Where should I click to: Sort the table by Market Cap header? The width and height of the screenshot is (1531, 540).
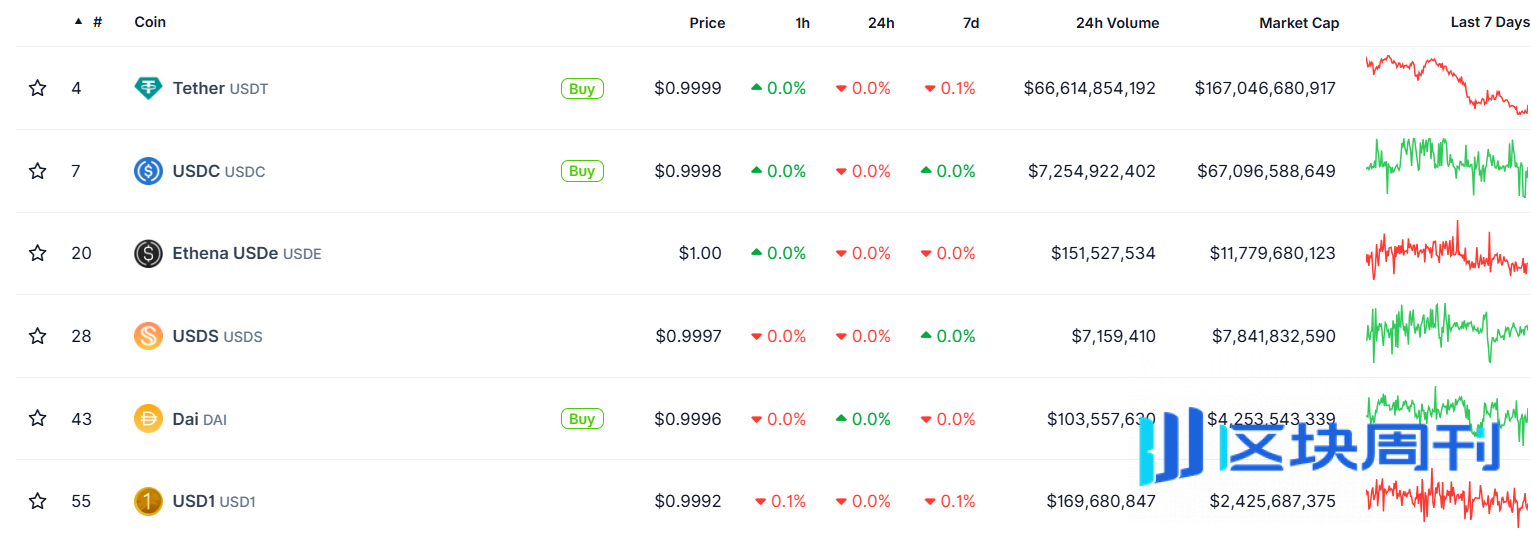tap(1298, 23)
